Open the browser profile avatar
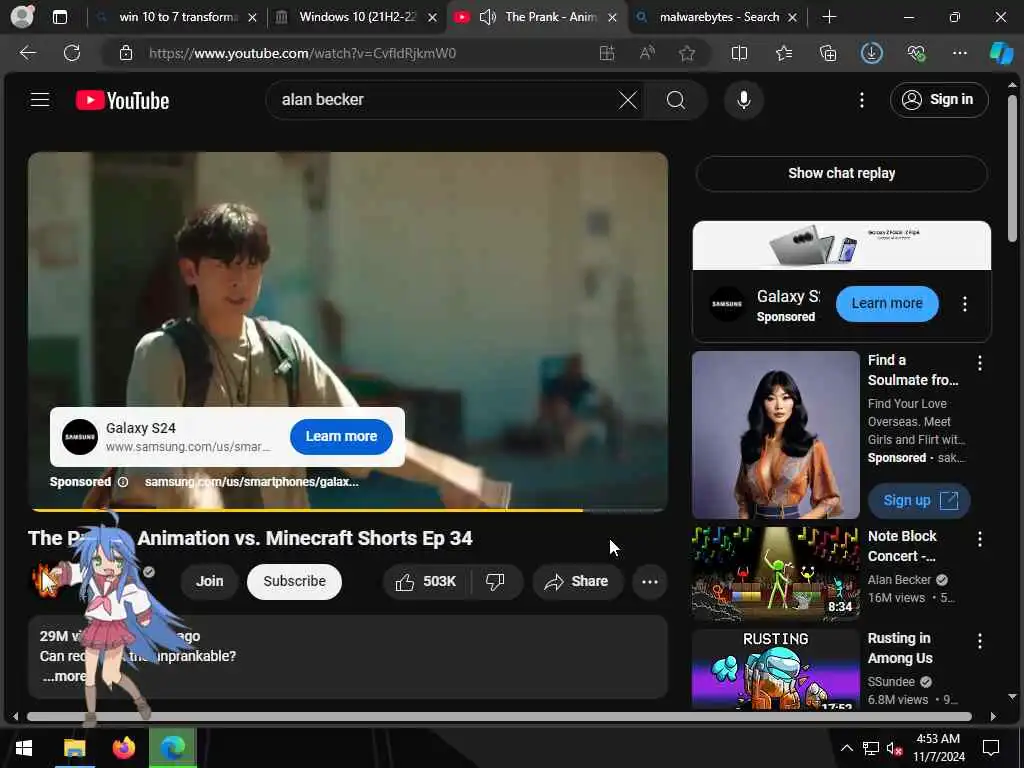This screenshot has width=1024, height=768. (22, 16)
